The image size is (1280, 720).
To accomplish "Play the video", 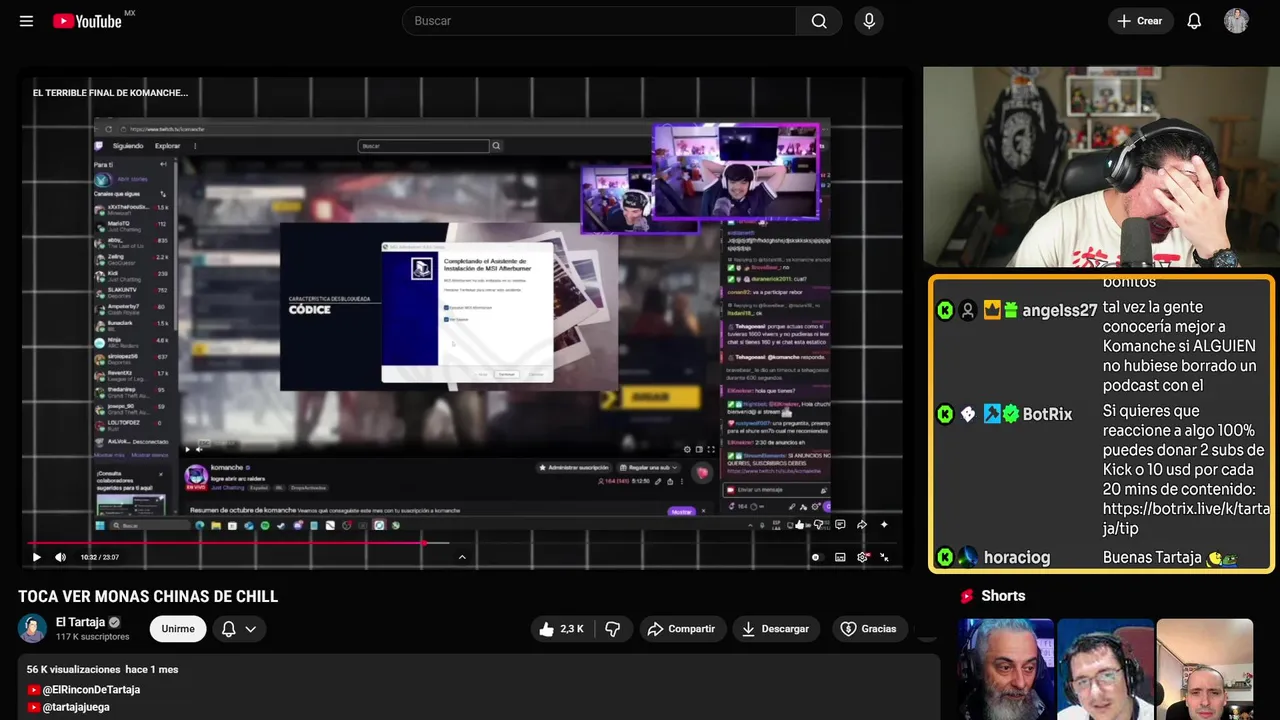I will tap(37, 557).
